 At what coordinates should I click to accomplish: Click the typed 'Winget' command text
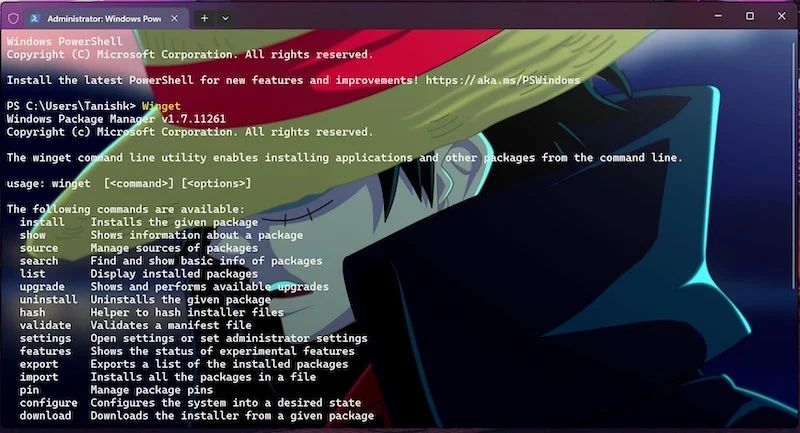(161, 106)
